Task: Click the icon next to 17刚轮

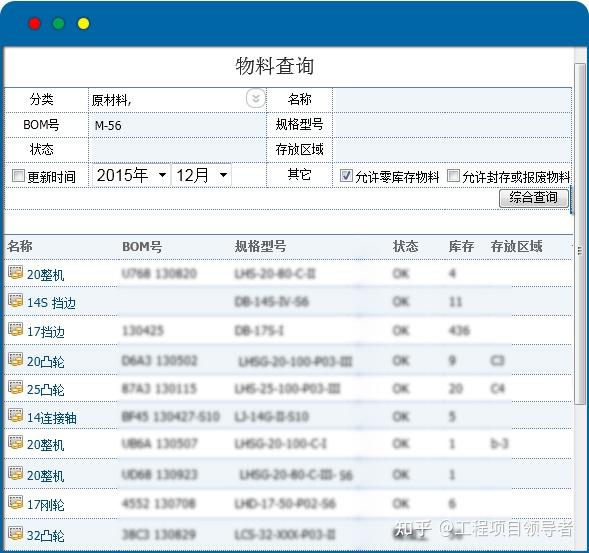Action: tap(15, 502)
